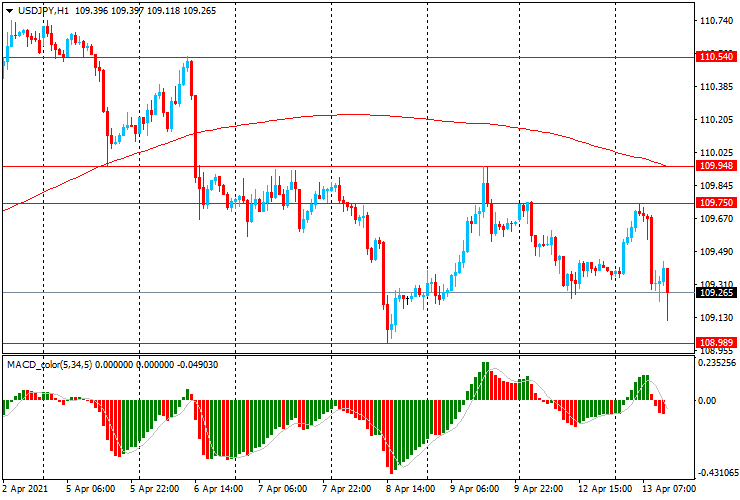Screen dimensions: 740x500
Task: Click the 109.130 price scale value
Action: [716, 318]
